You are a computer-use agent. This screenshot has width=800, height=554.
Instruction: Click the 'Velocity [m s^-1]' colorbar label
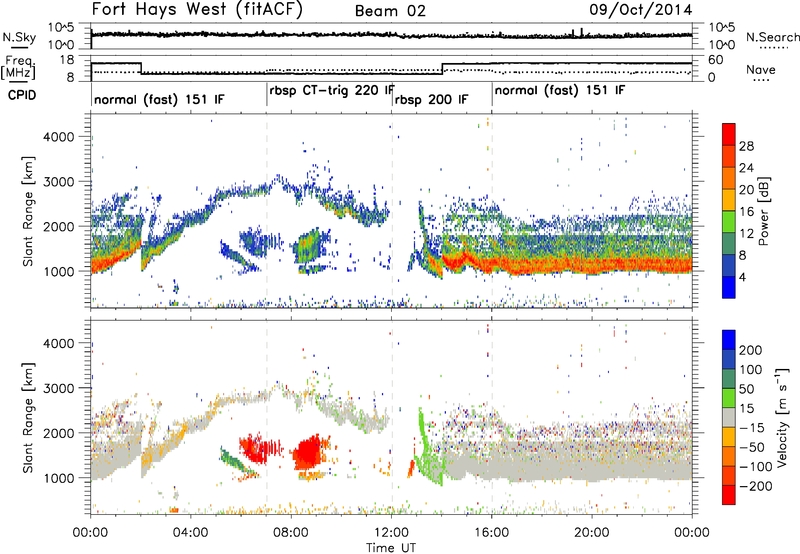pos(782,417)
